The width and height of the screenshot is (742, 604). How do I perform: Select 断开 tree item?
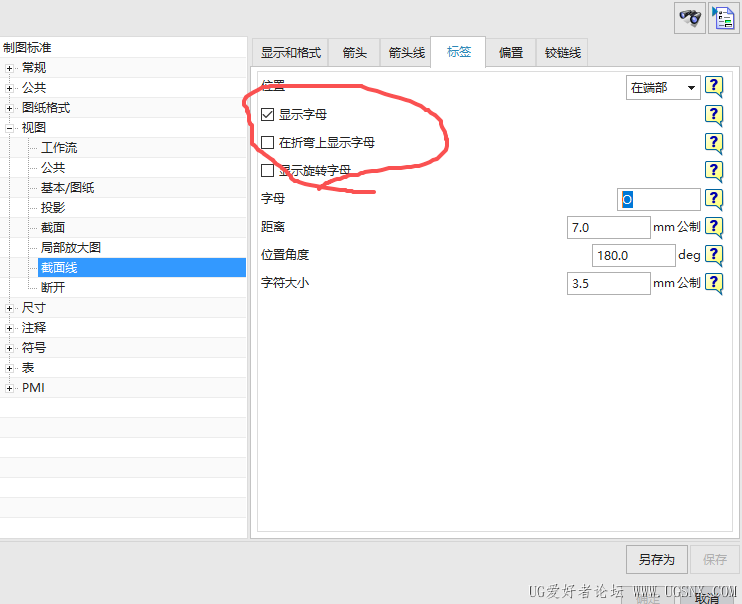[x=53, y=288]
